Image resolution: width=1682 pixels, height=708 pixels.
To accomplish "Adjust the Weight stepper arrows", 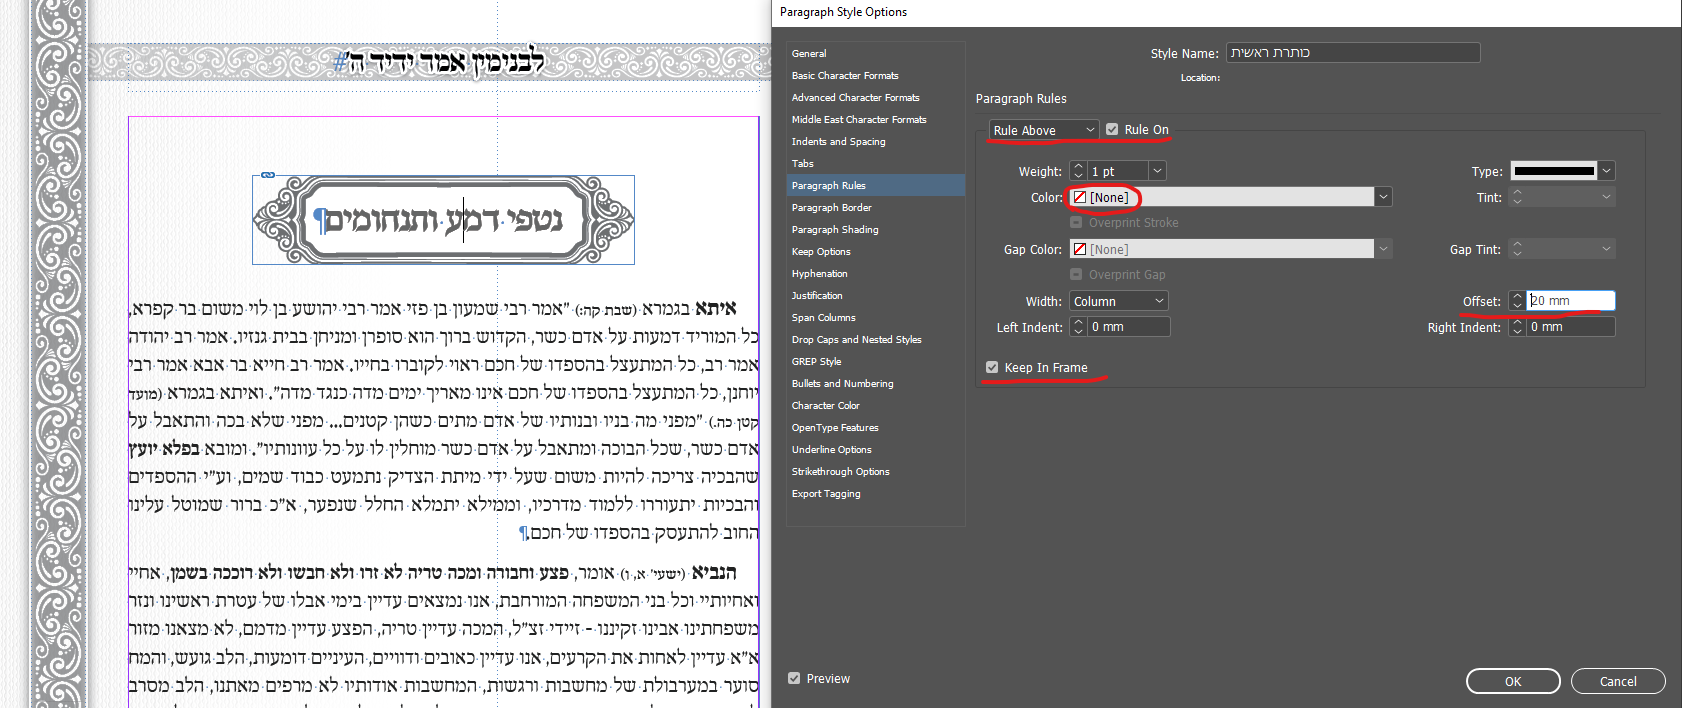I will click(x=1078, y=171).
